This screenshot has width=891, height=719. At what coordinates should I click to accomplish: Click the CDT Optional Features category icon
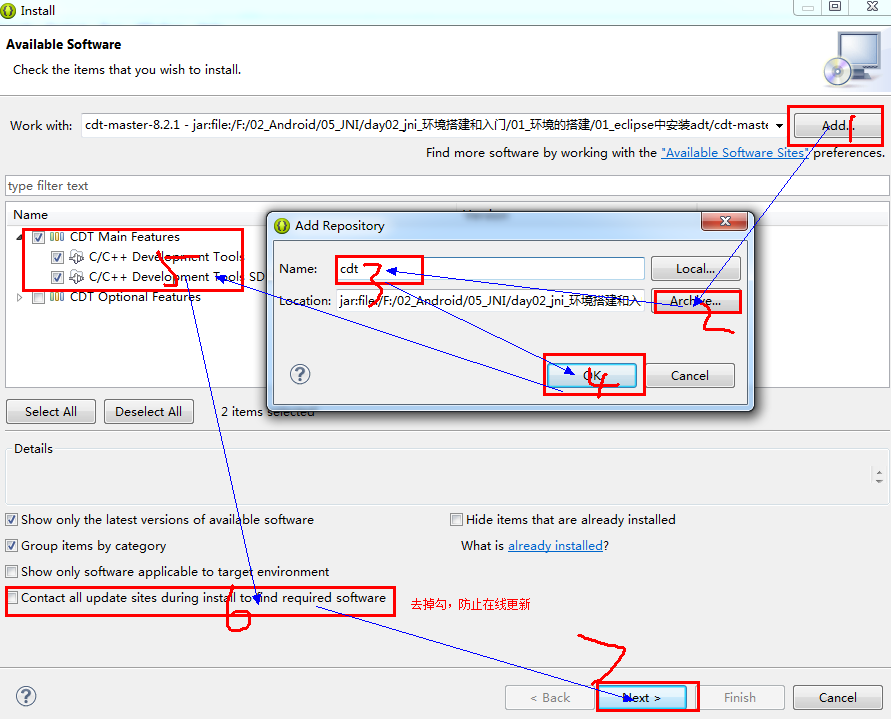point(57,296)
